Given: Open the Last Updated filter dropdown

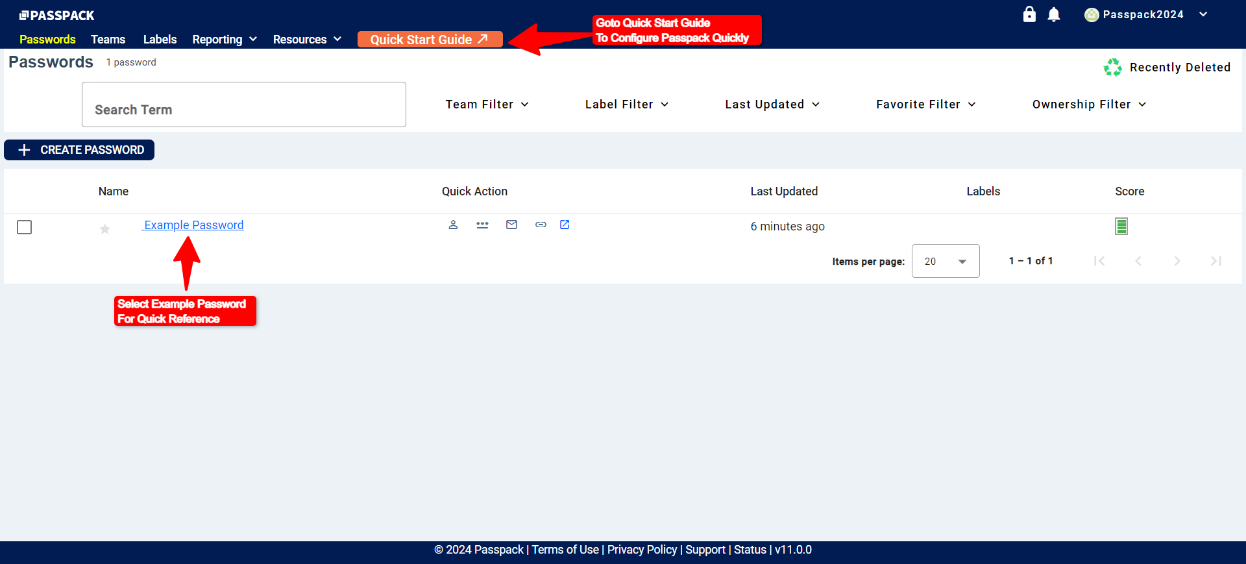Looking at the screenshot, I should tap(772, 104).
